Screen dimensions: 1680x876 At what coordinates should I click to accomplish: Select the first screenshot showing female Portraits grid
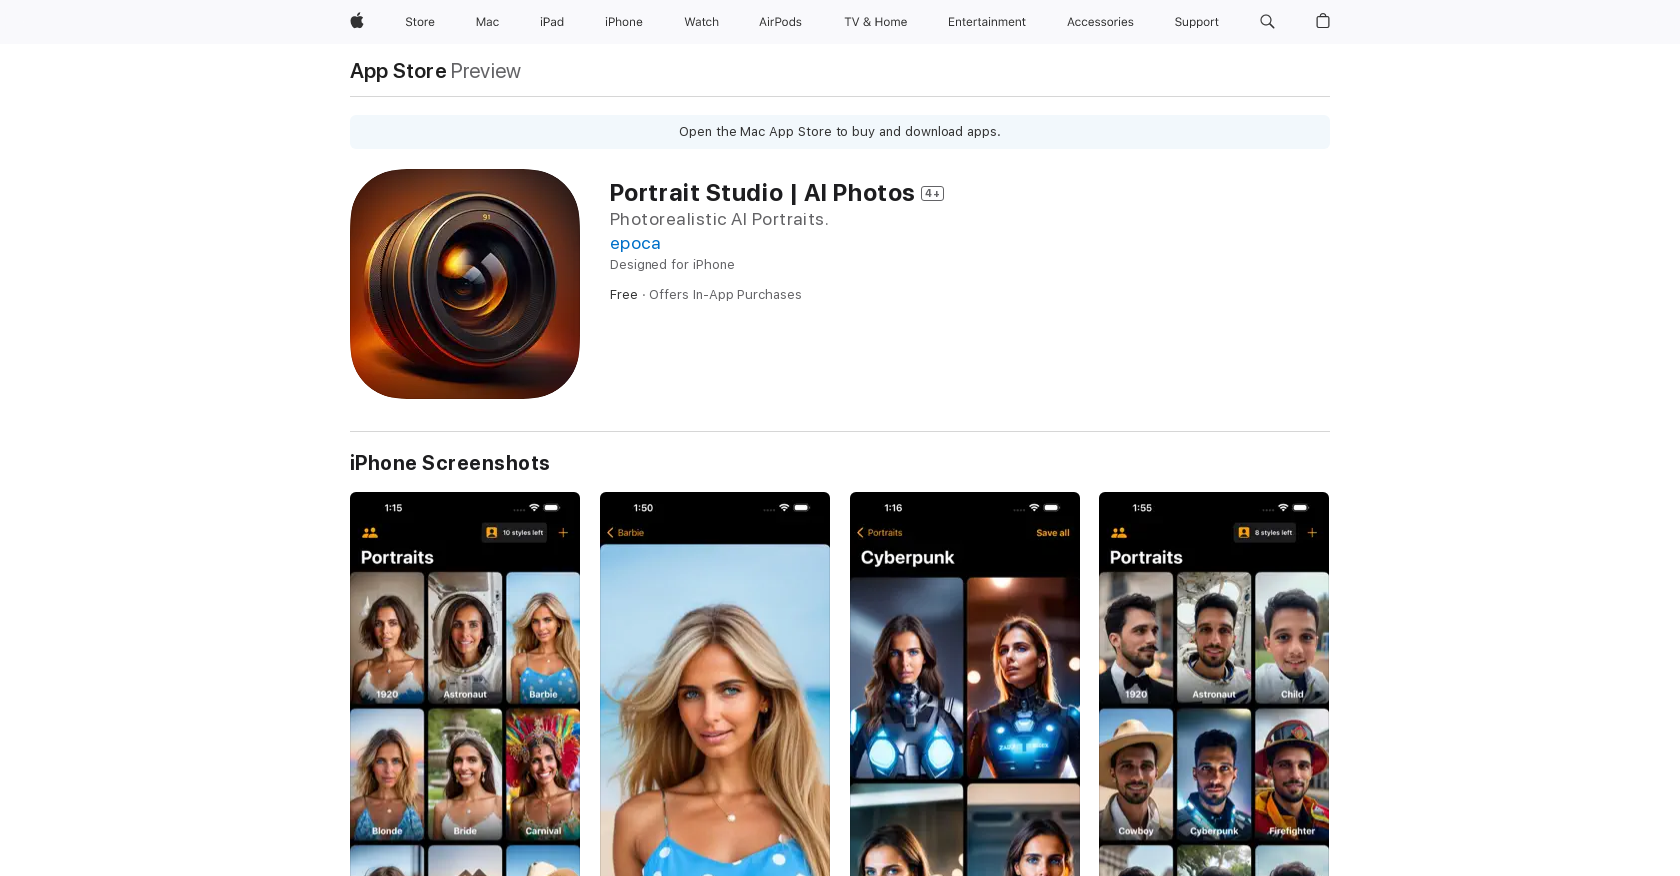(x=465, y=684)
